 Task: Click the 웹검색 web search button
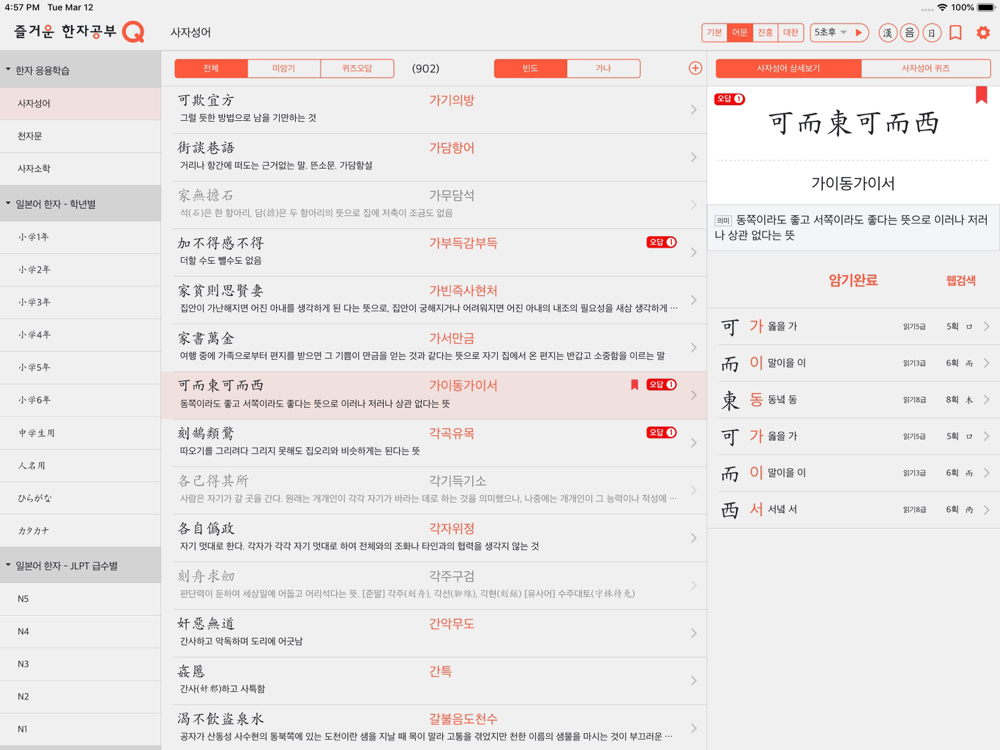(x=960, y=281)
